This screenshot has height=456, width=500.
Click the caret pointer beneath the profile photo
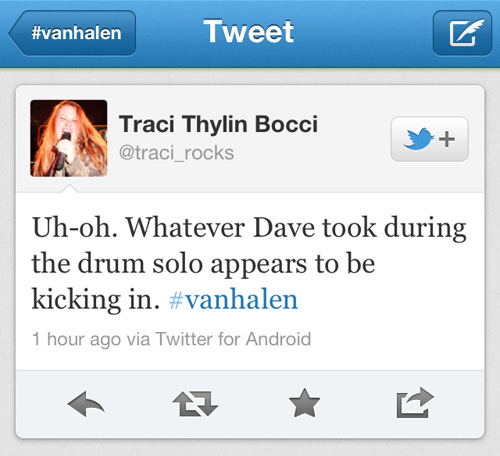pos(69,189)
